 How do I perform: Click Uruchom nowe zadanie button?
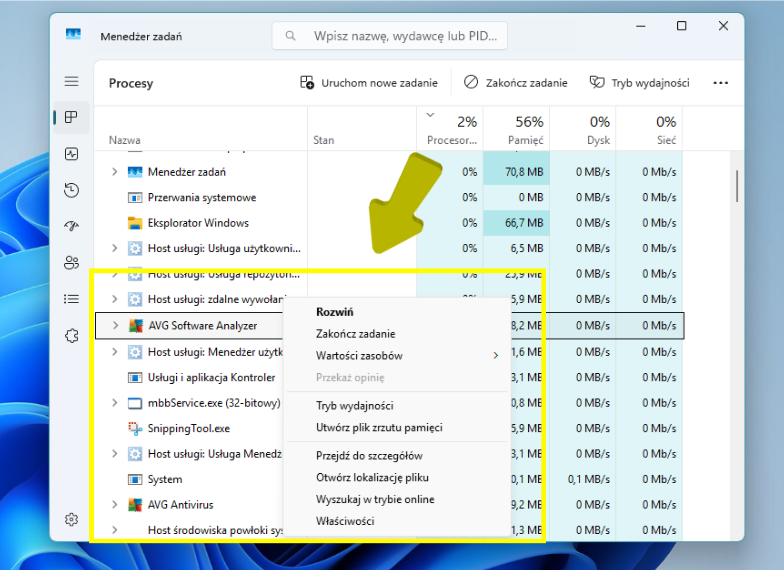370,83
